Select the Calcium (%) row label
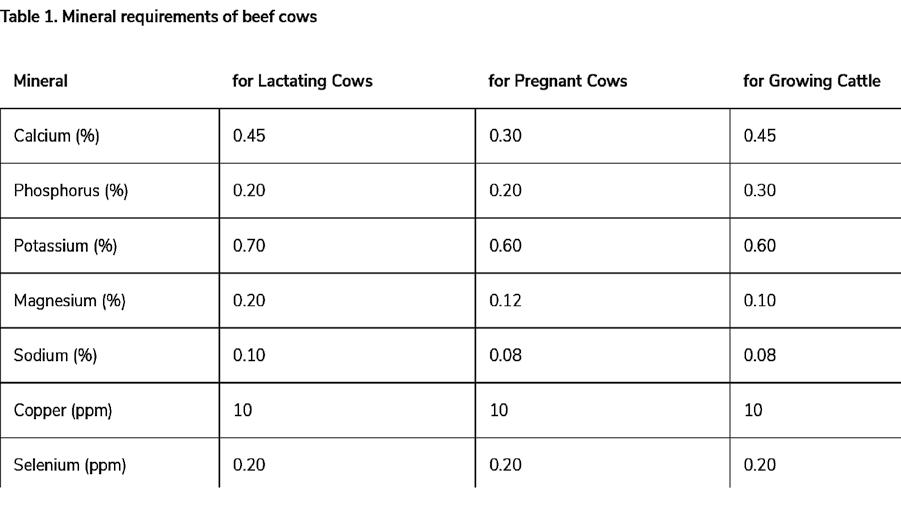 [56, 136]
